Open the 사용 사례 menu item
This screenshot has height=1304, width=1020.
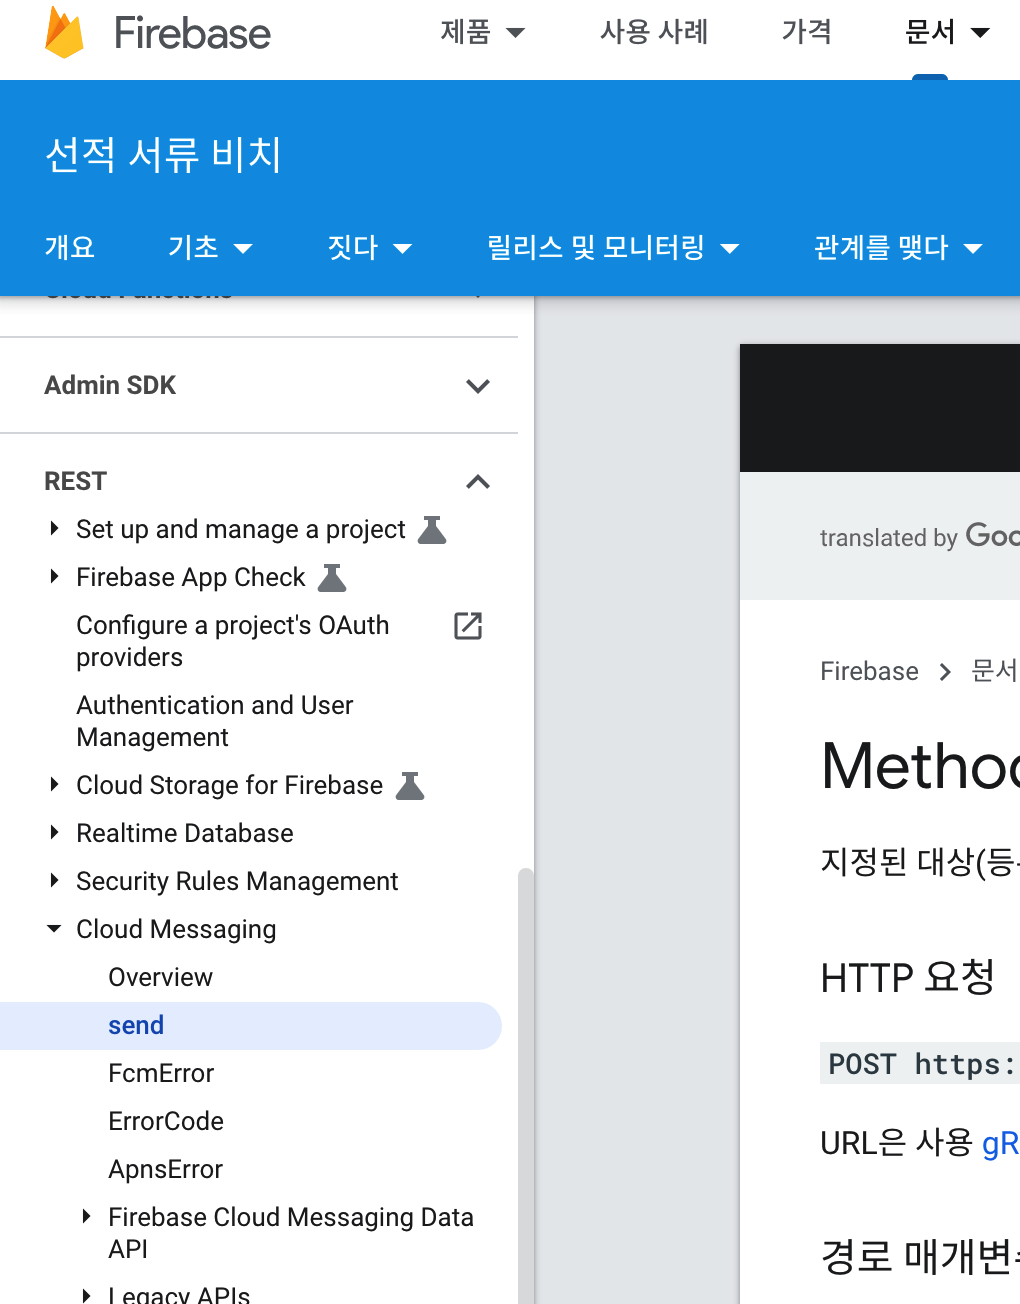click(x=654, y=32)
